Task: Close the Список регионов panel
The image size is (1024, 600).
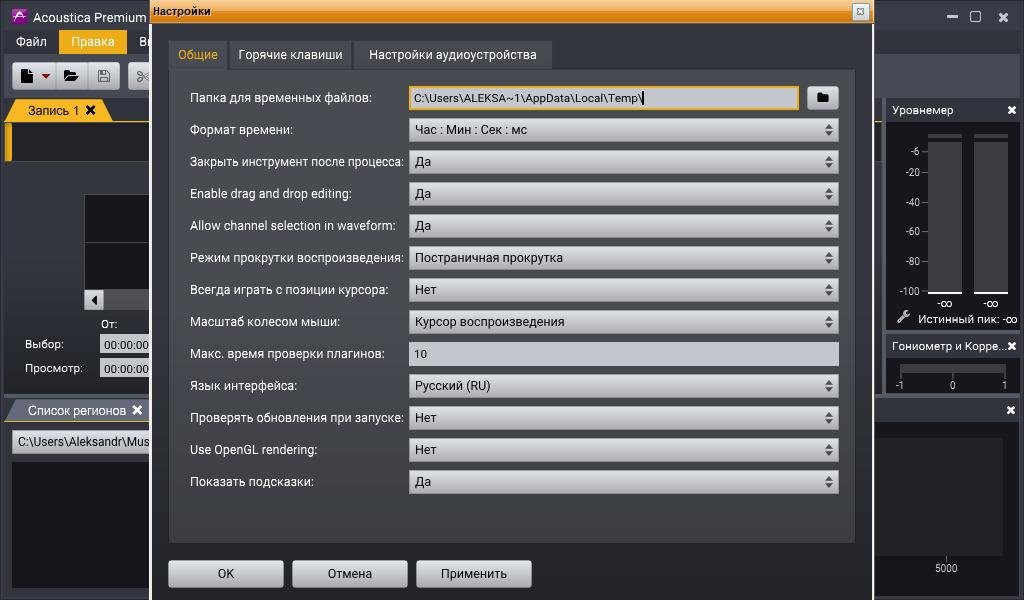Action: click(x=137, y=410)
